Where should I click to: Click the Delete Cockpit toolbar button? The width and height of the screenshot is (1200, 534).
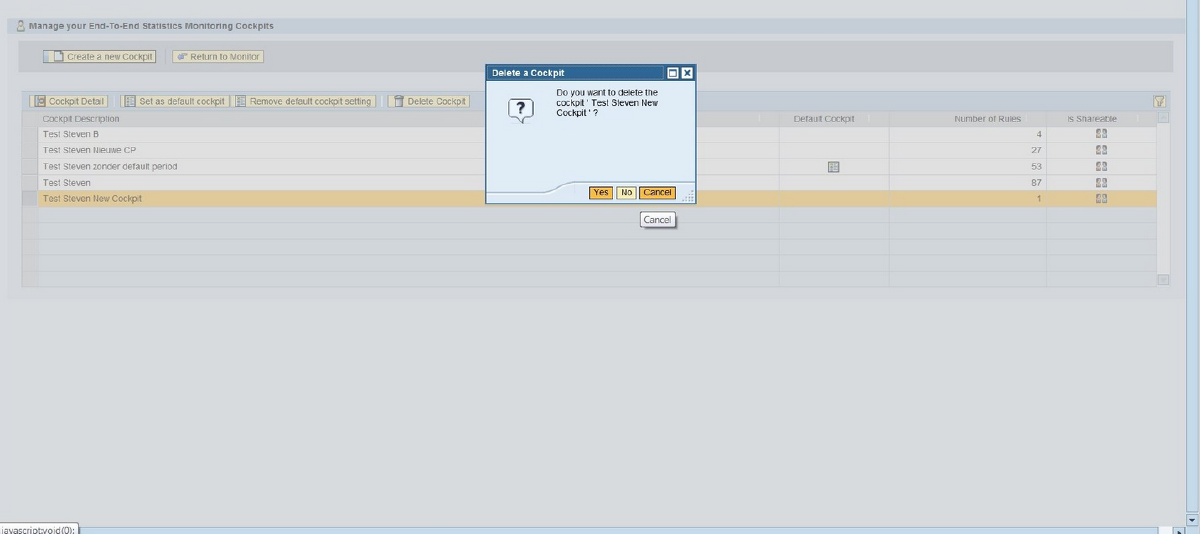pyautogui.click(x=429, y=101)
